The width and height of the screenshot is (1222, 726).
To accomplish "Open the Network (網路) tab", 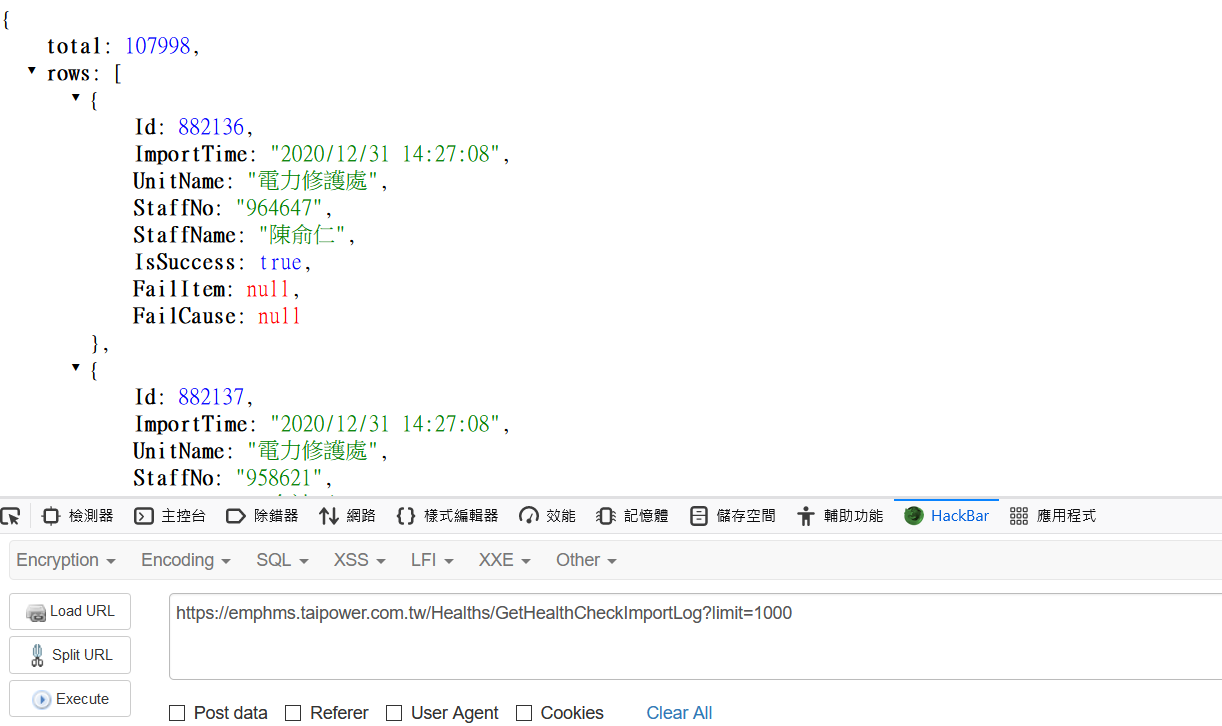I will tap(347, 516).
